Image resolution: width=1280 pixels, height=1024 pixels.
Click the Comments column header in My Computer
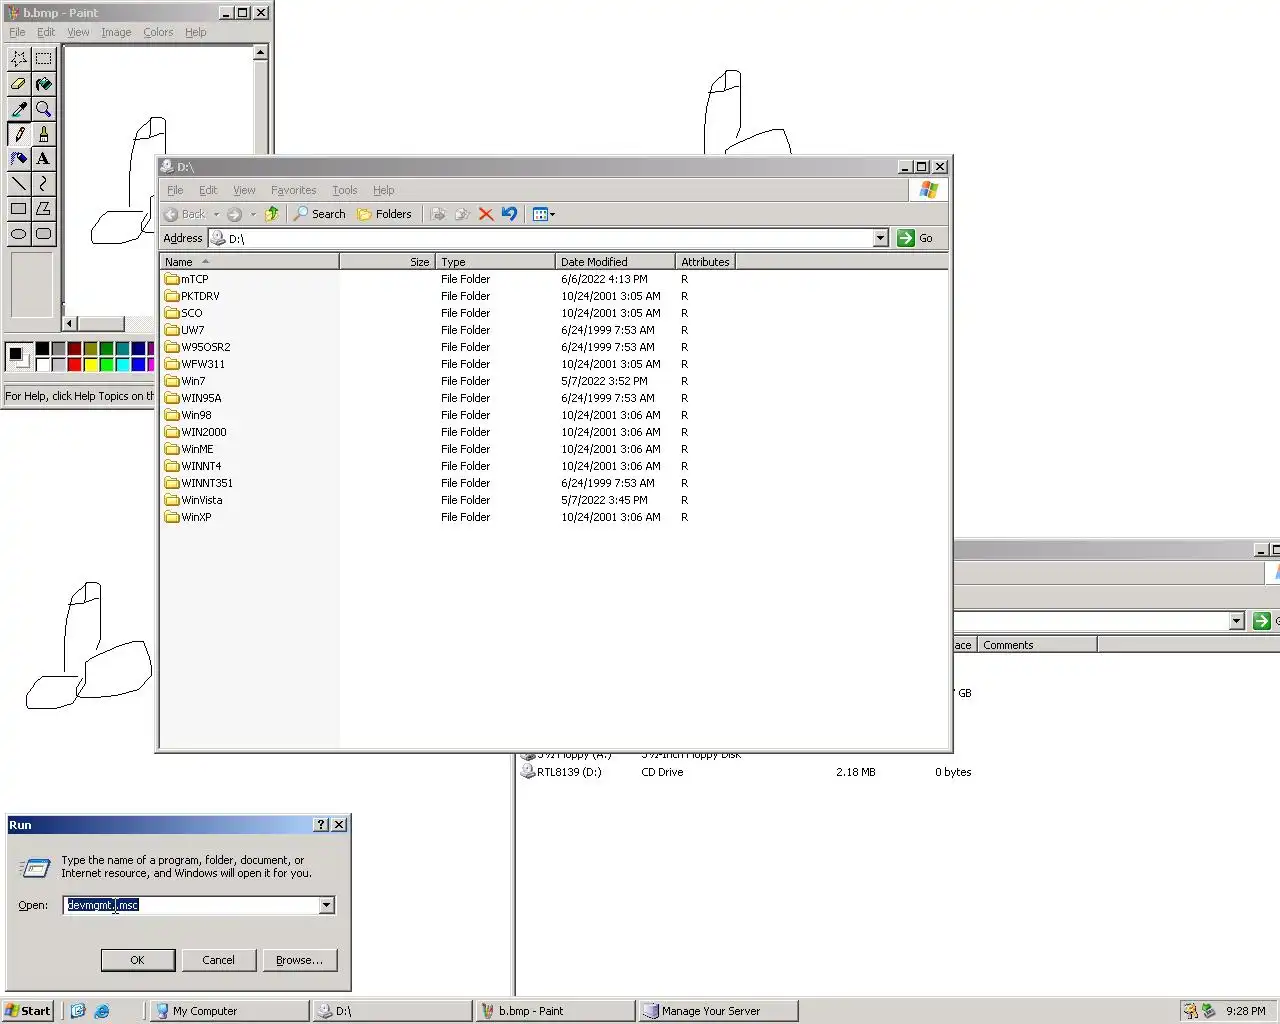[1037, 645]
